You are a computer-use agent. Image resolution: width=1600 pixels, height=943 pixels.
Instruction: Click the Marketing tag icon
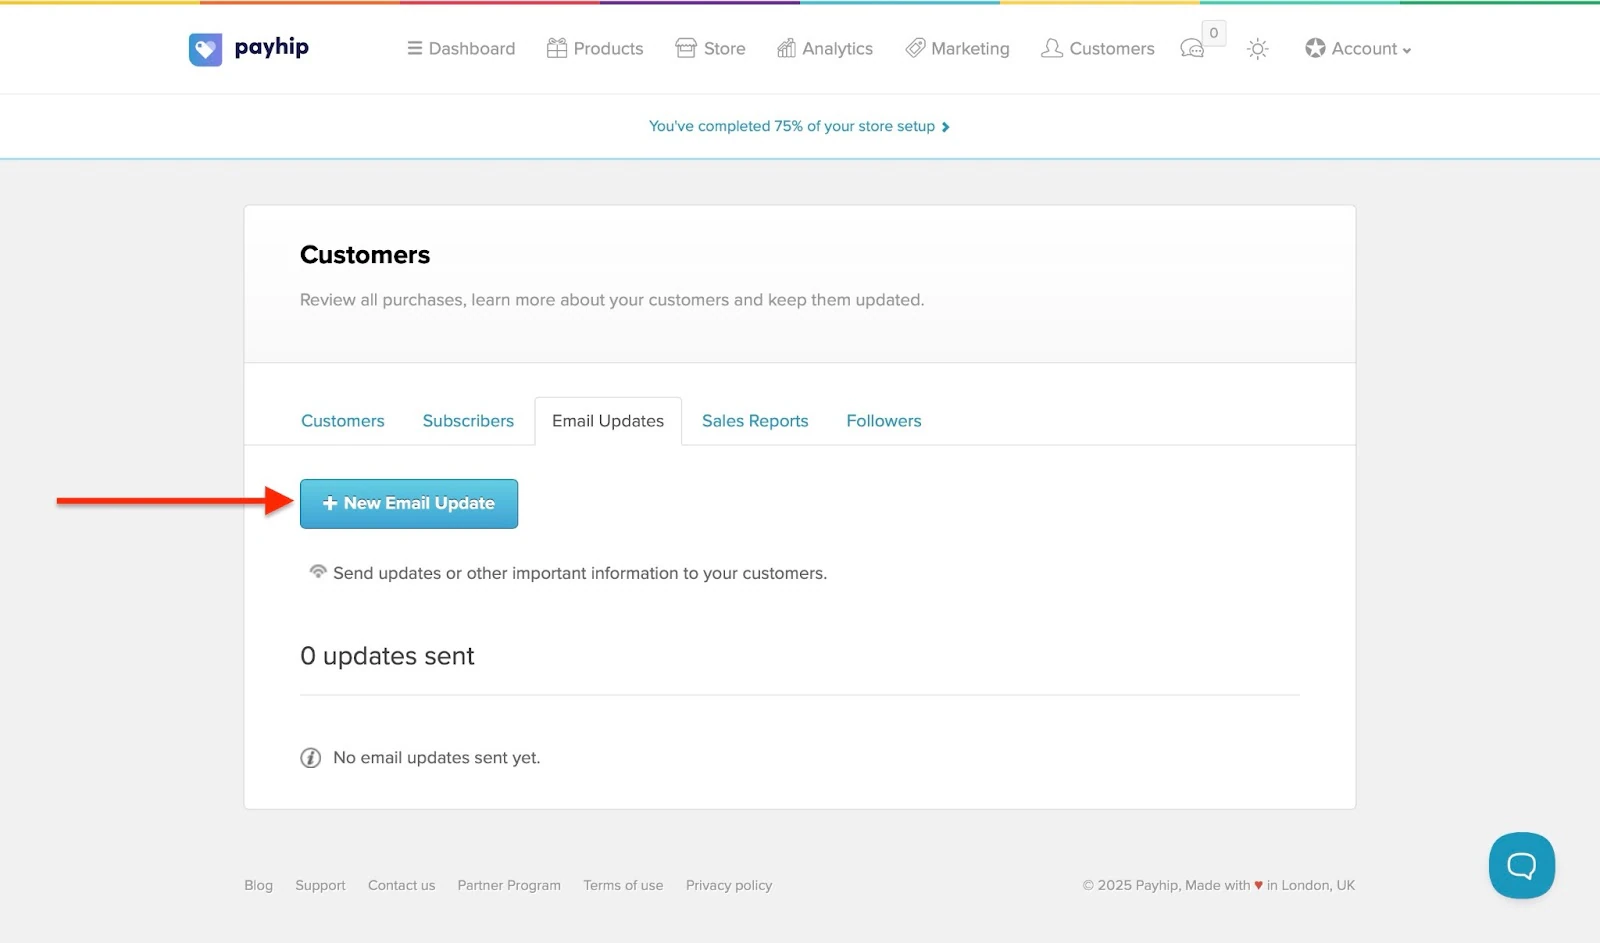915,48
